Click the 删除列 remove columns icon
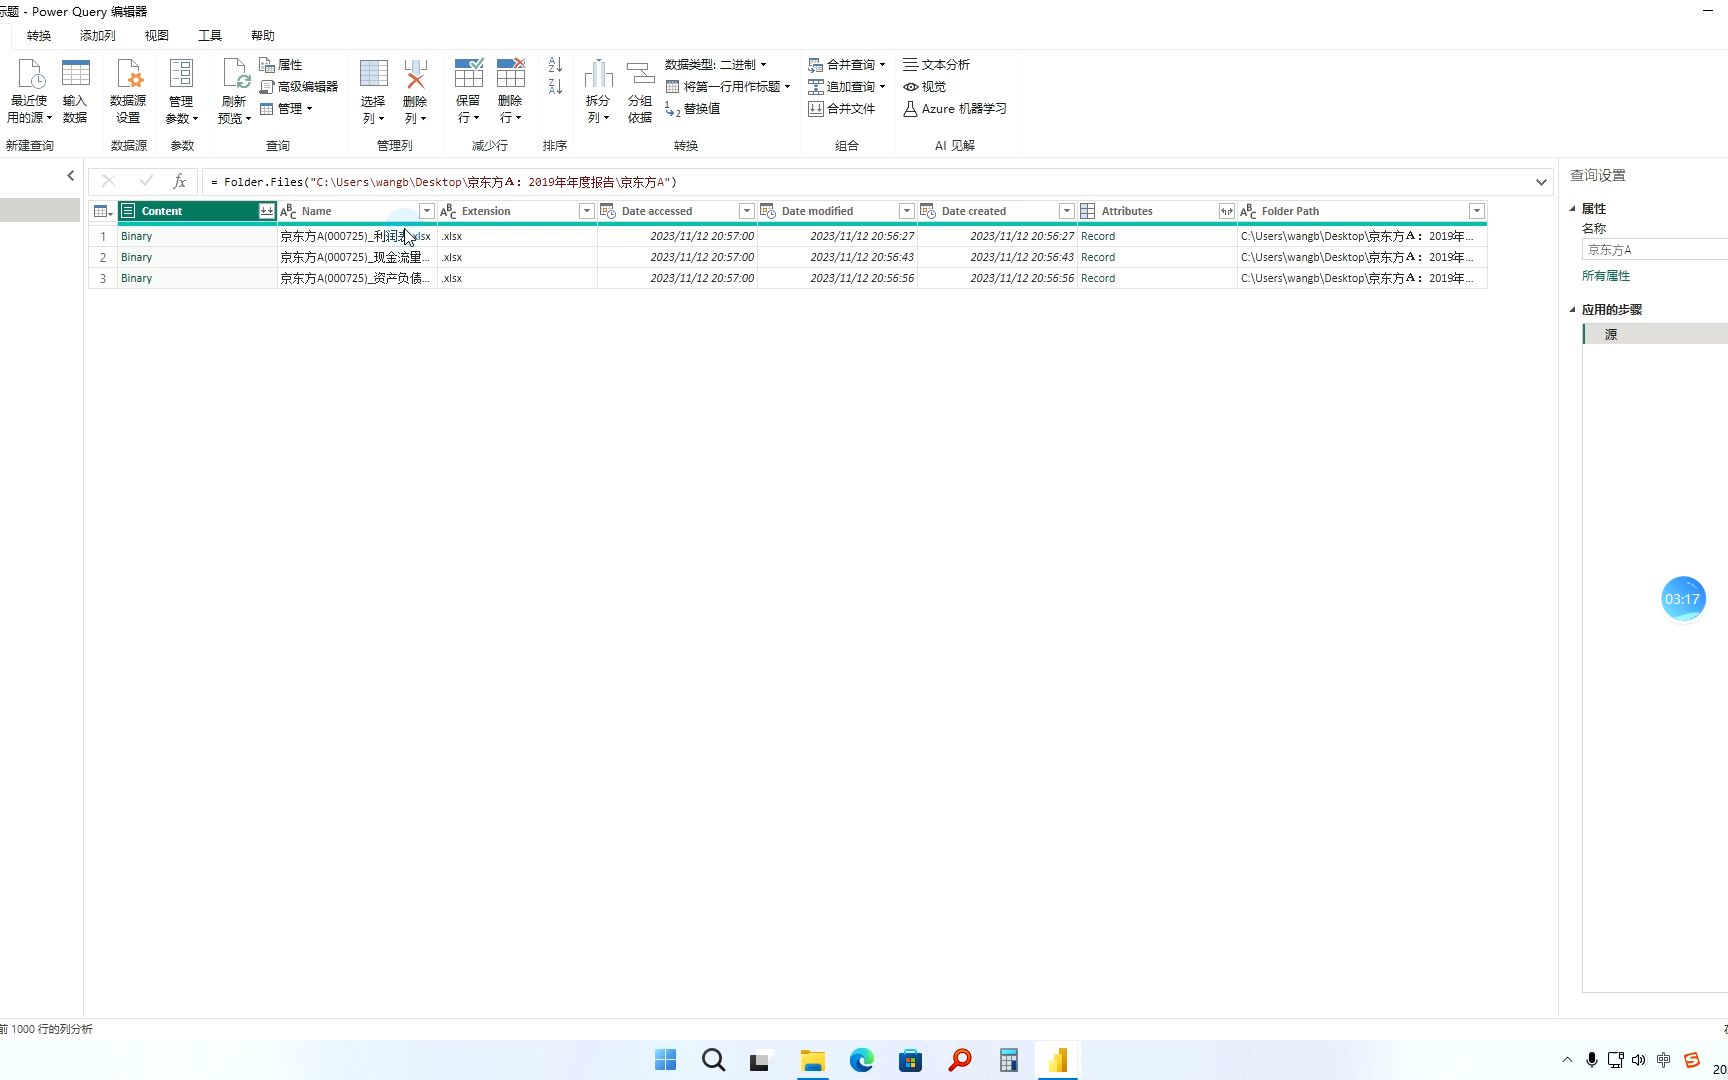Image resolution: width=1728 pixels, height=1080 pixels. point(415,91)
